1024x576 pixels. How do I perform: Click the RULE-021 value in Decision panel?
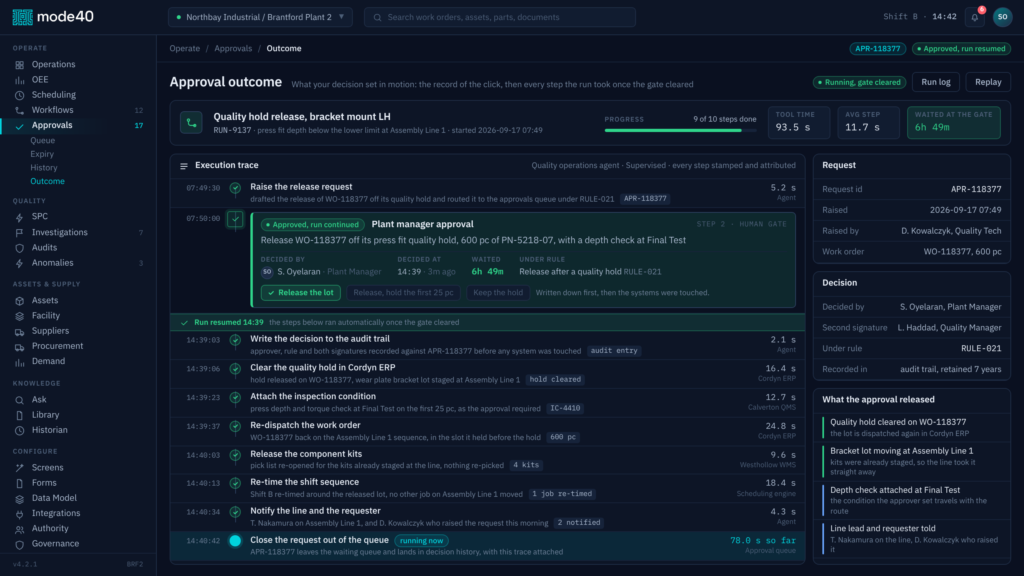point(981,349)
